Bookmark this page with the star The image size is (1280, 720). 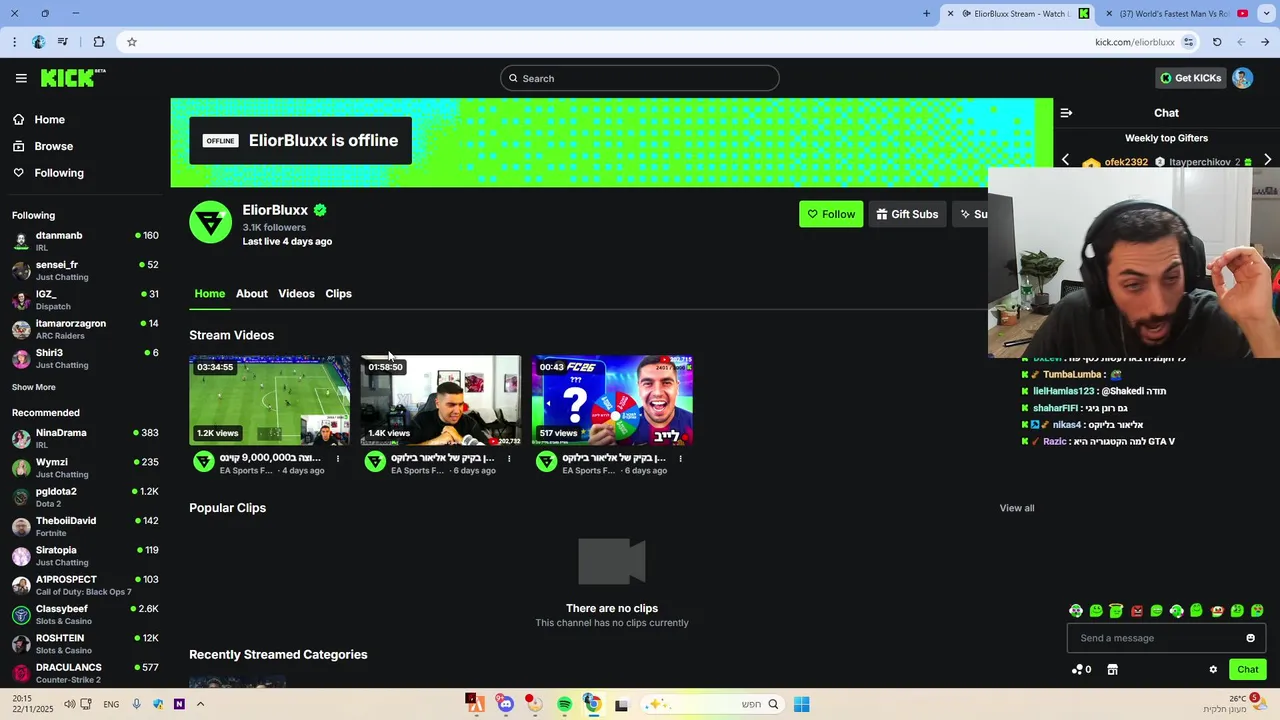(132, 42)
